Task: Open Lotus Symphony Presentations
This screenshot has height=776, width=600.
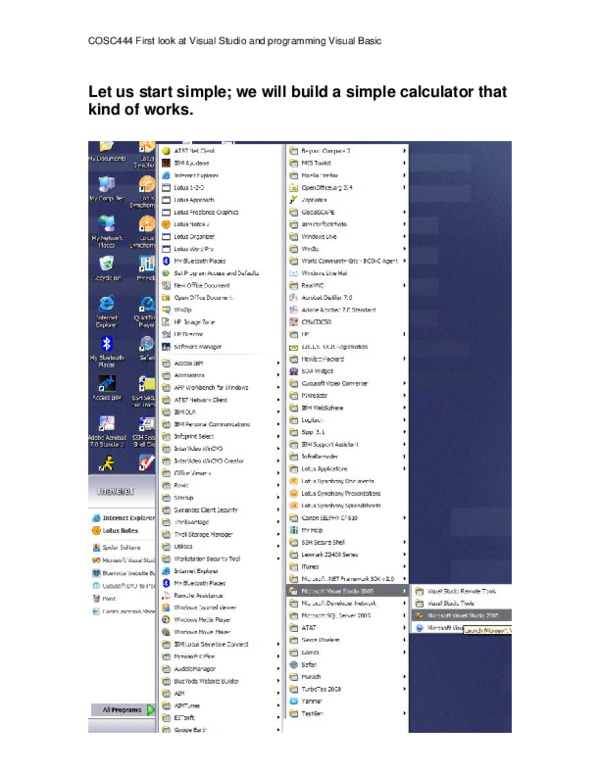Action: pos(335,493)
